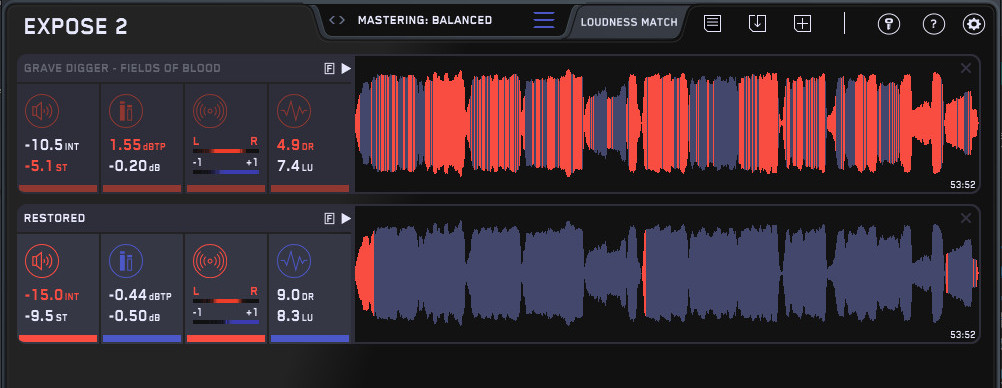Open settings with the gear icon
This screenshot has width=1002, height=388.
[x=974, y=24]
